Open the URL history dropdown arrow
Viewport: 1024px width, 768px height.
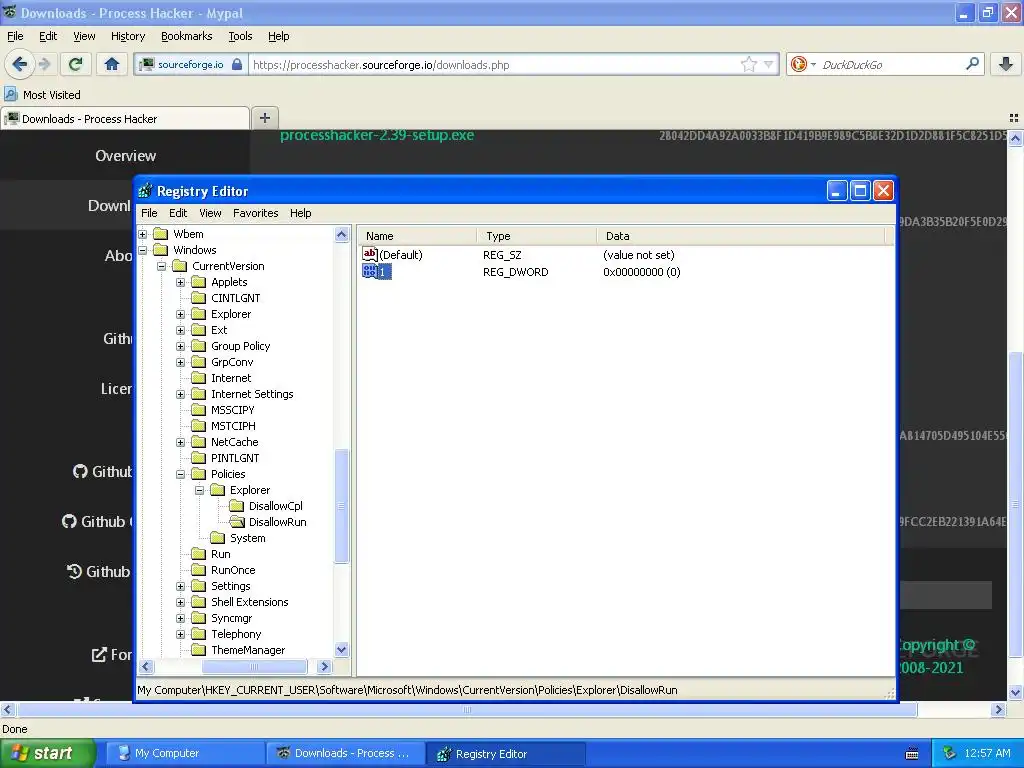tap(769, 64)
